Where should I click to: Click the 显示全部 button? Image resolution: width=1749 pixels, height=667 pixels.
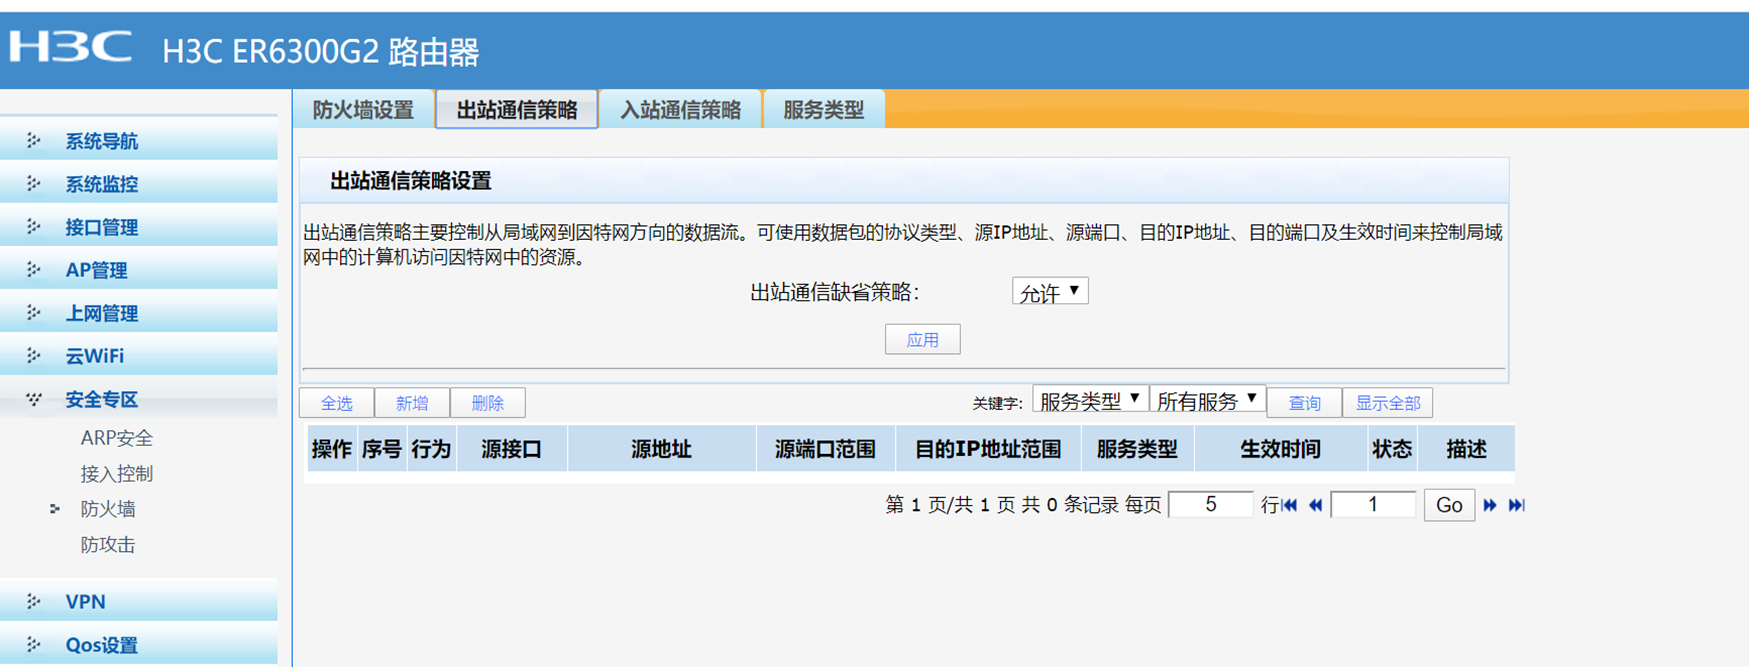click(x=1387, y=403)
